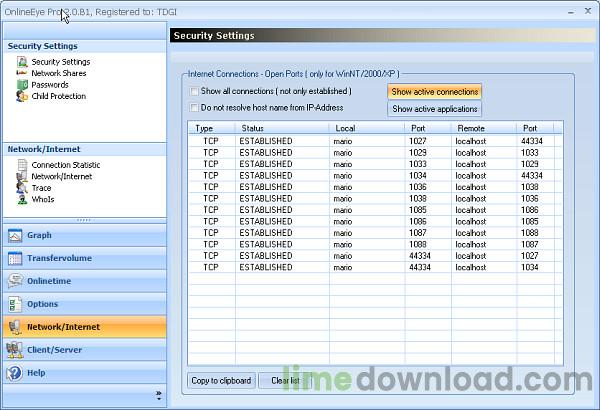Click the Help question mark icon

(15, 373)
